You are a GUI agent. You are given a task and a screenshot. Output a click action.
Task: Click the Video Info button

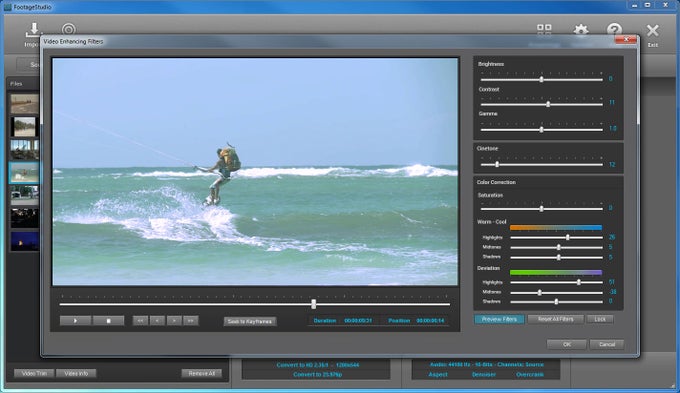tap(76, 373)
